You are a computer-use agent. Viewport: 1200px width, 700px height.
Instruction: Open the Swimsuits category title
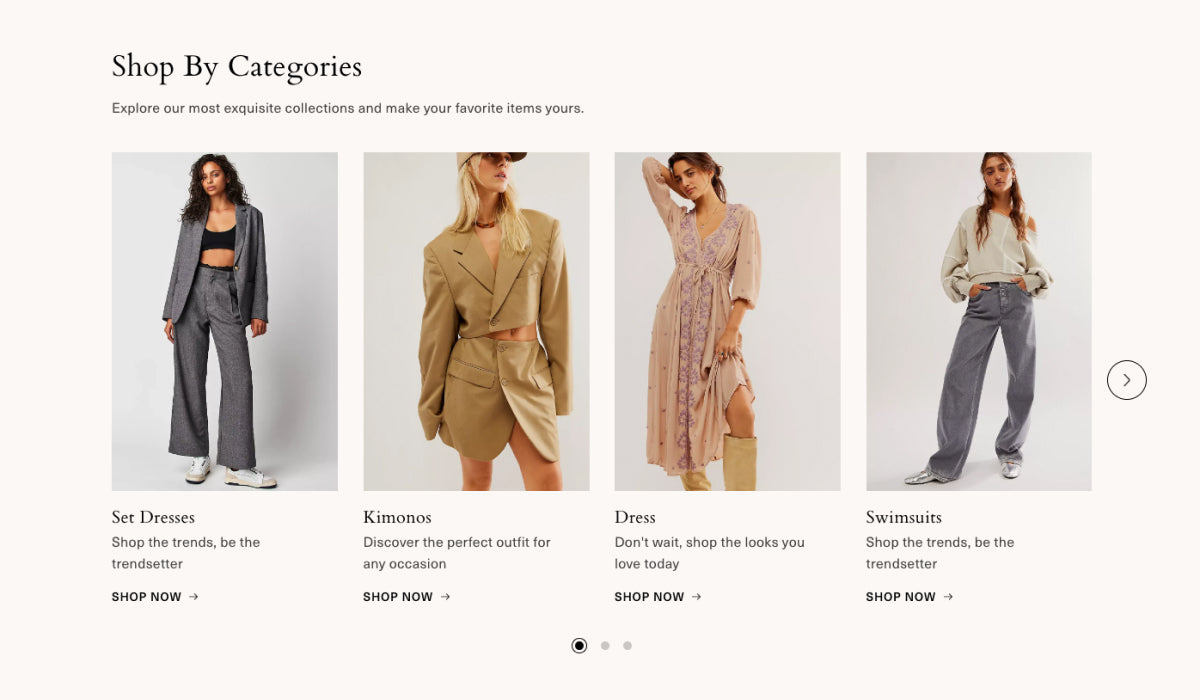(904, 517)
